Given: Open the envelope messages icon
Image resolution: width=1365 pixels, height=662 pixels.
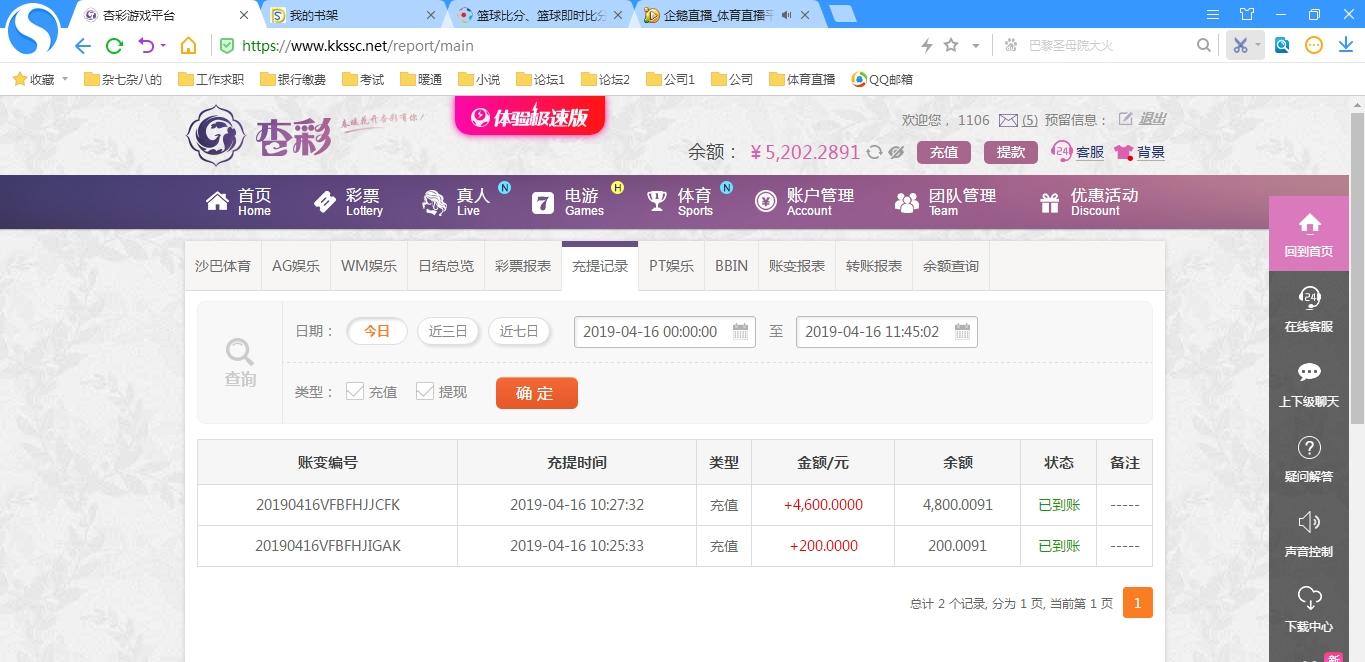Looking at the screenshot, I should point(1008,120).
